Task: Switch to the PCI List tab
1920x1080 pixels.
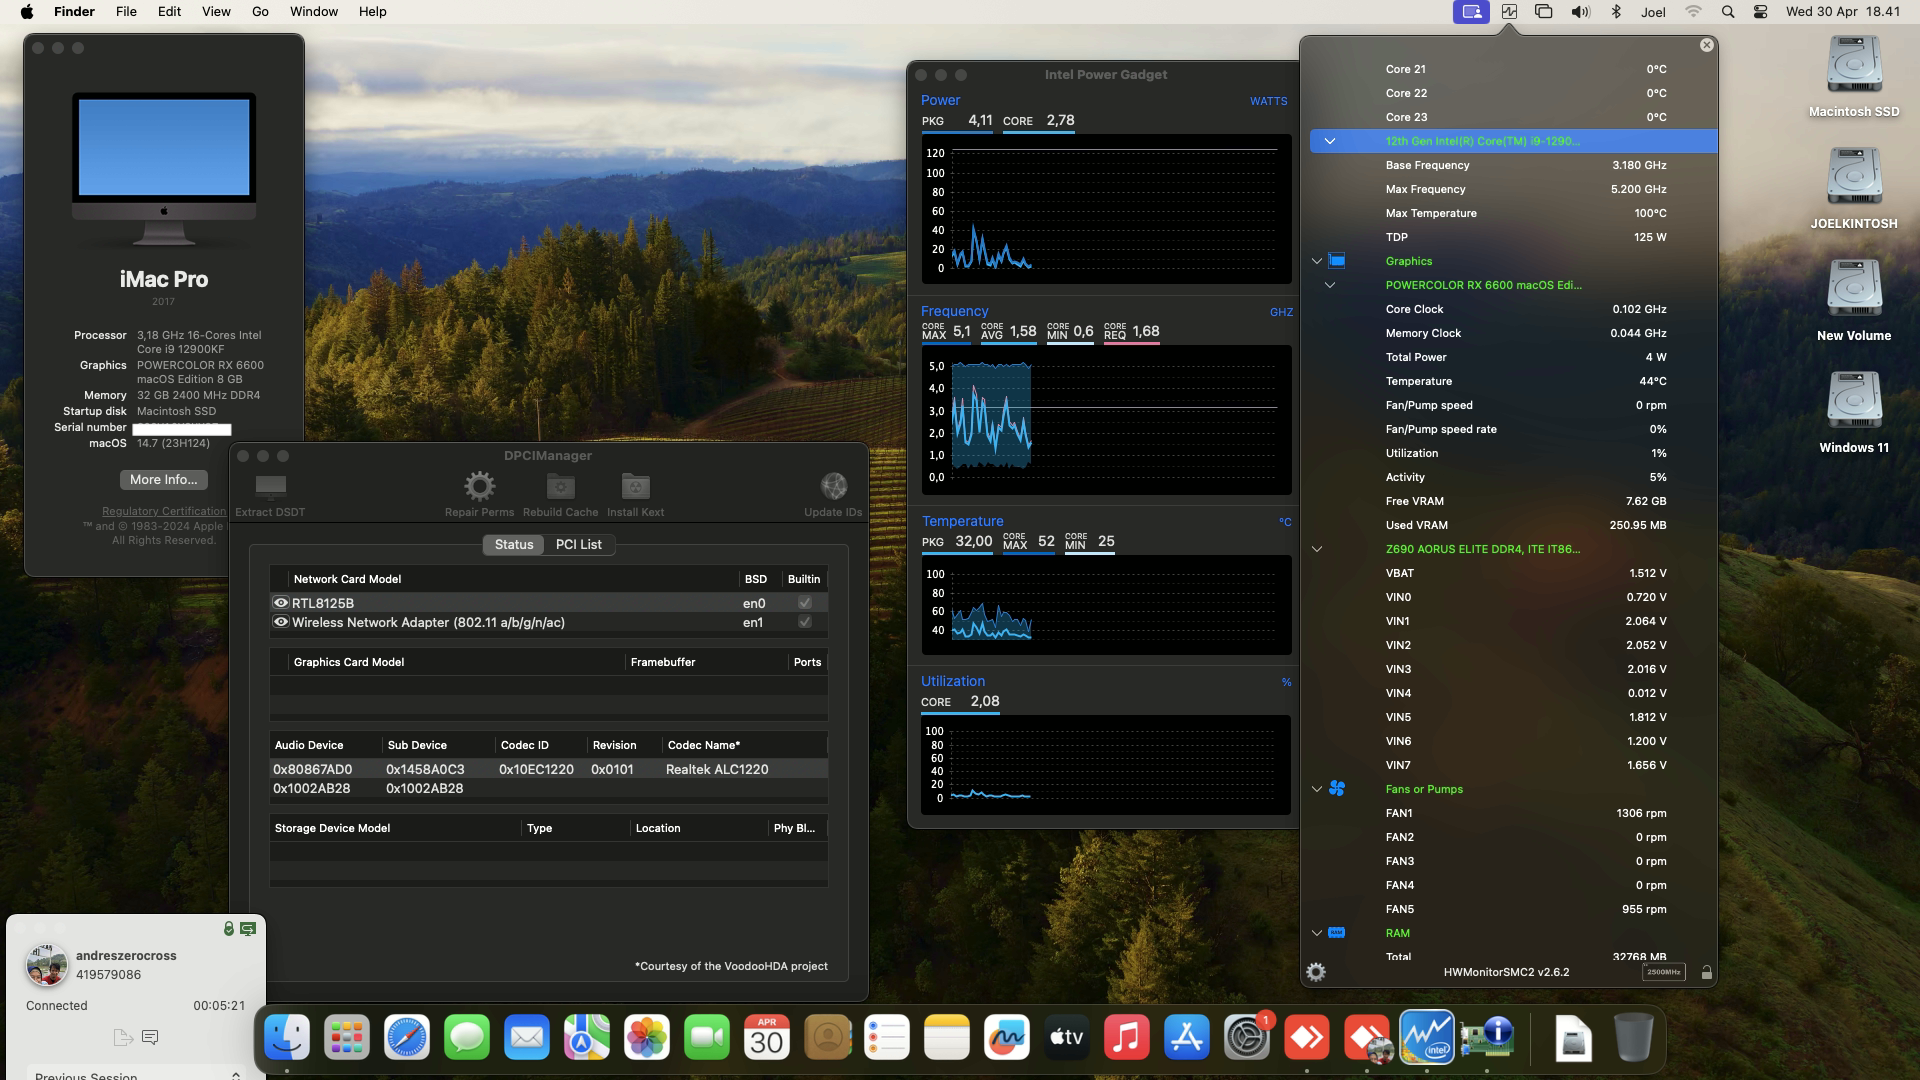Action: click(578, 544)
